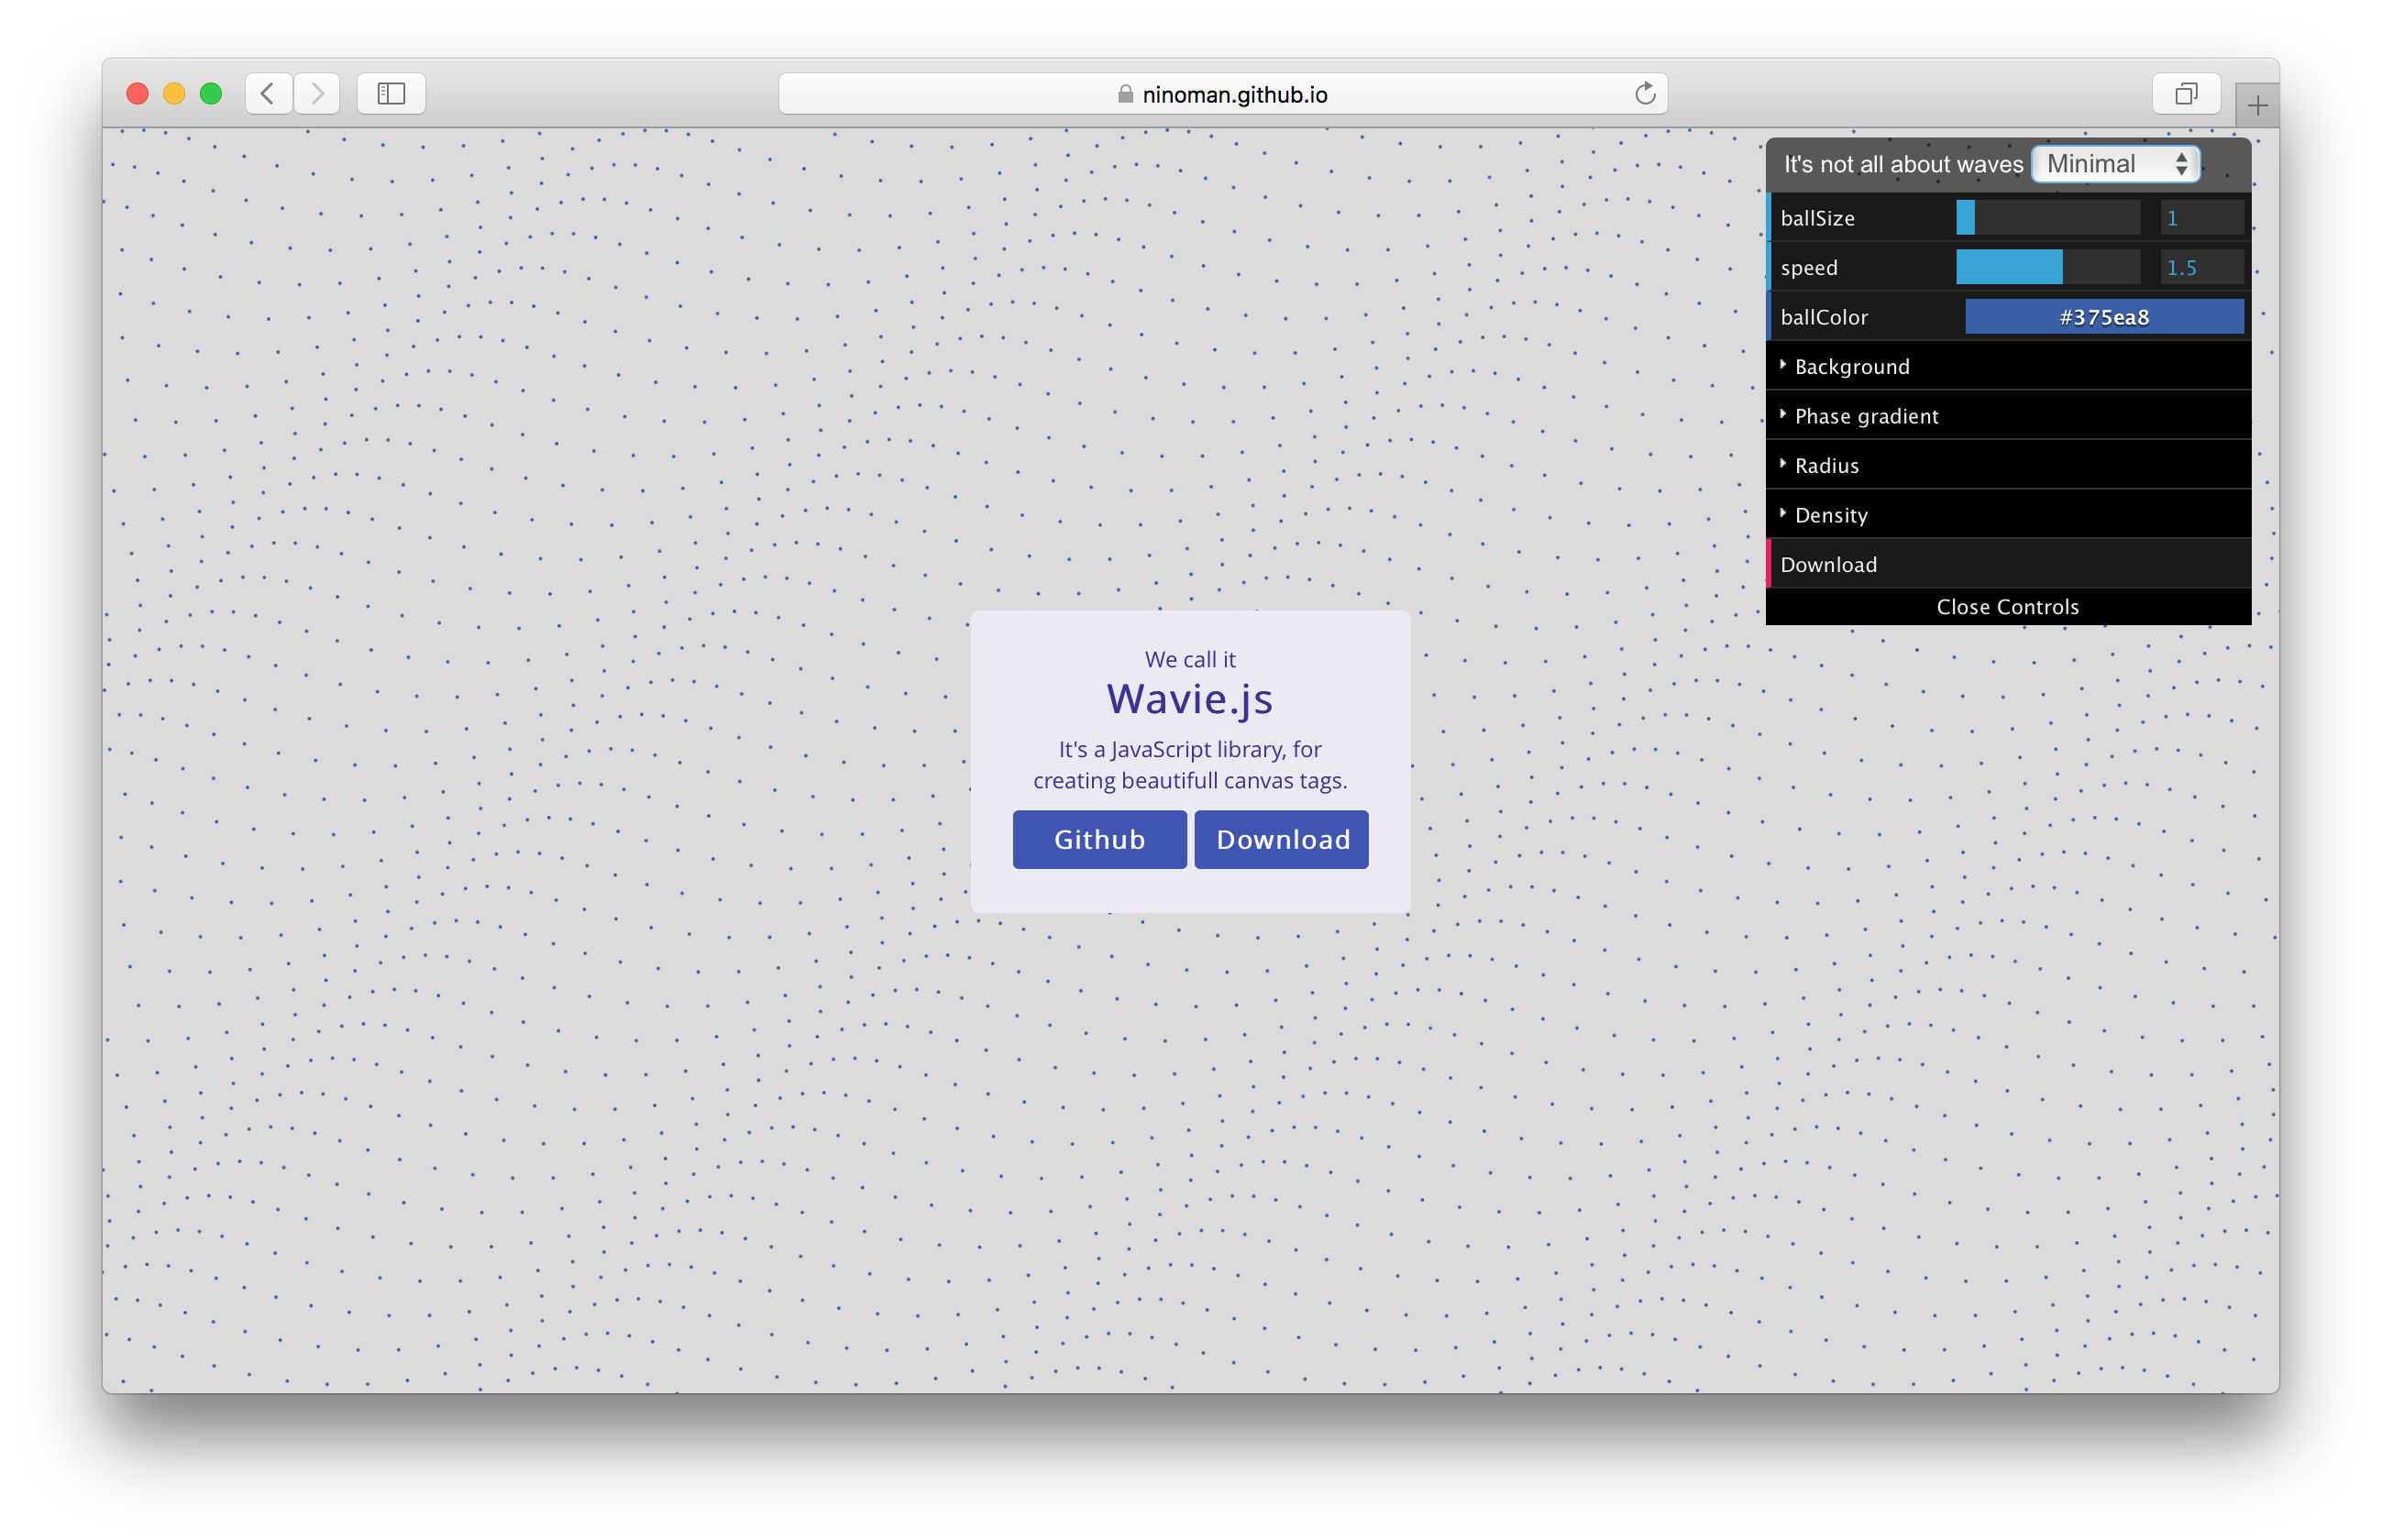The width and height of the screenshot is (2382, 1540).
Task: Toggle the Safari sidebar icon
Action: coord(391,94)
